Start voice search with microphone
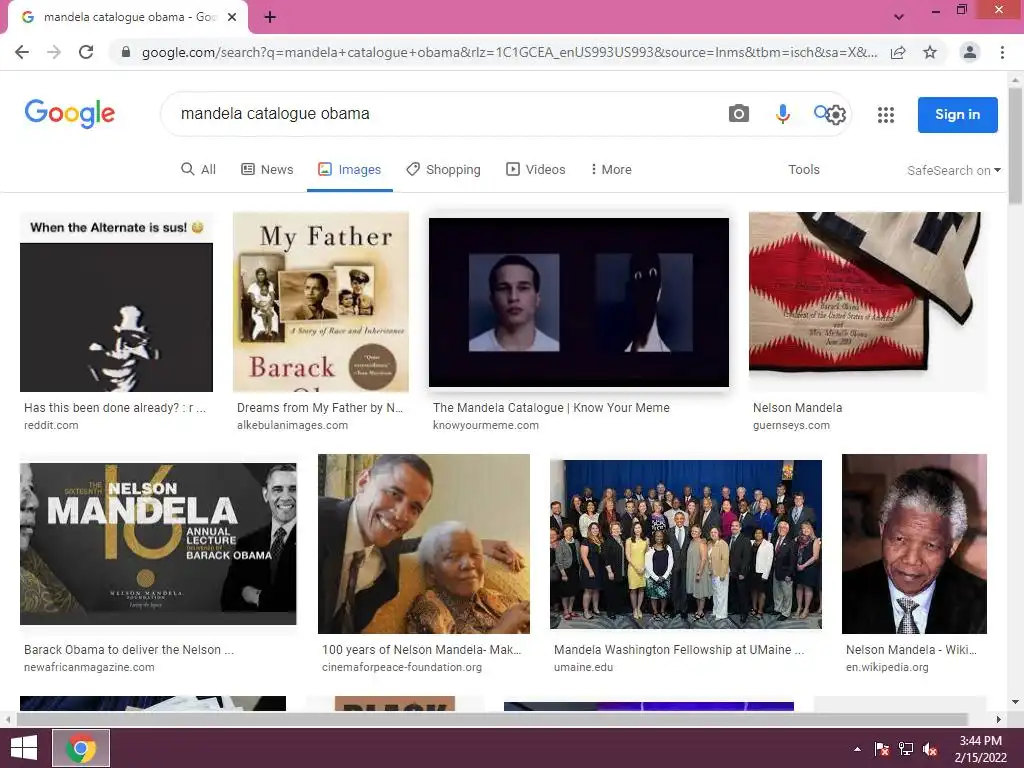This screenshot has width=1024, height=768. point(782,114)
